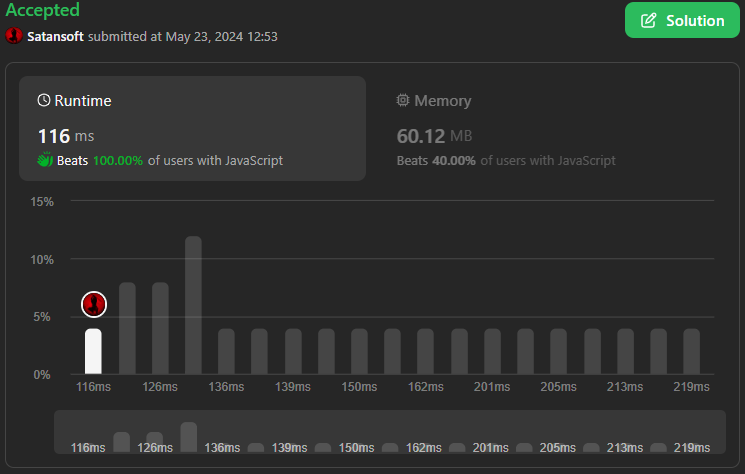Viewport: 745px width, 474px height.
Task: Click the pencil icon on Solution button
Action: tap(648, 20)
